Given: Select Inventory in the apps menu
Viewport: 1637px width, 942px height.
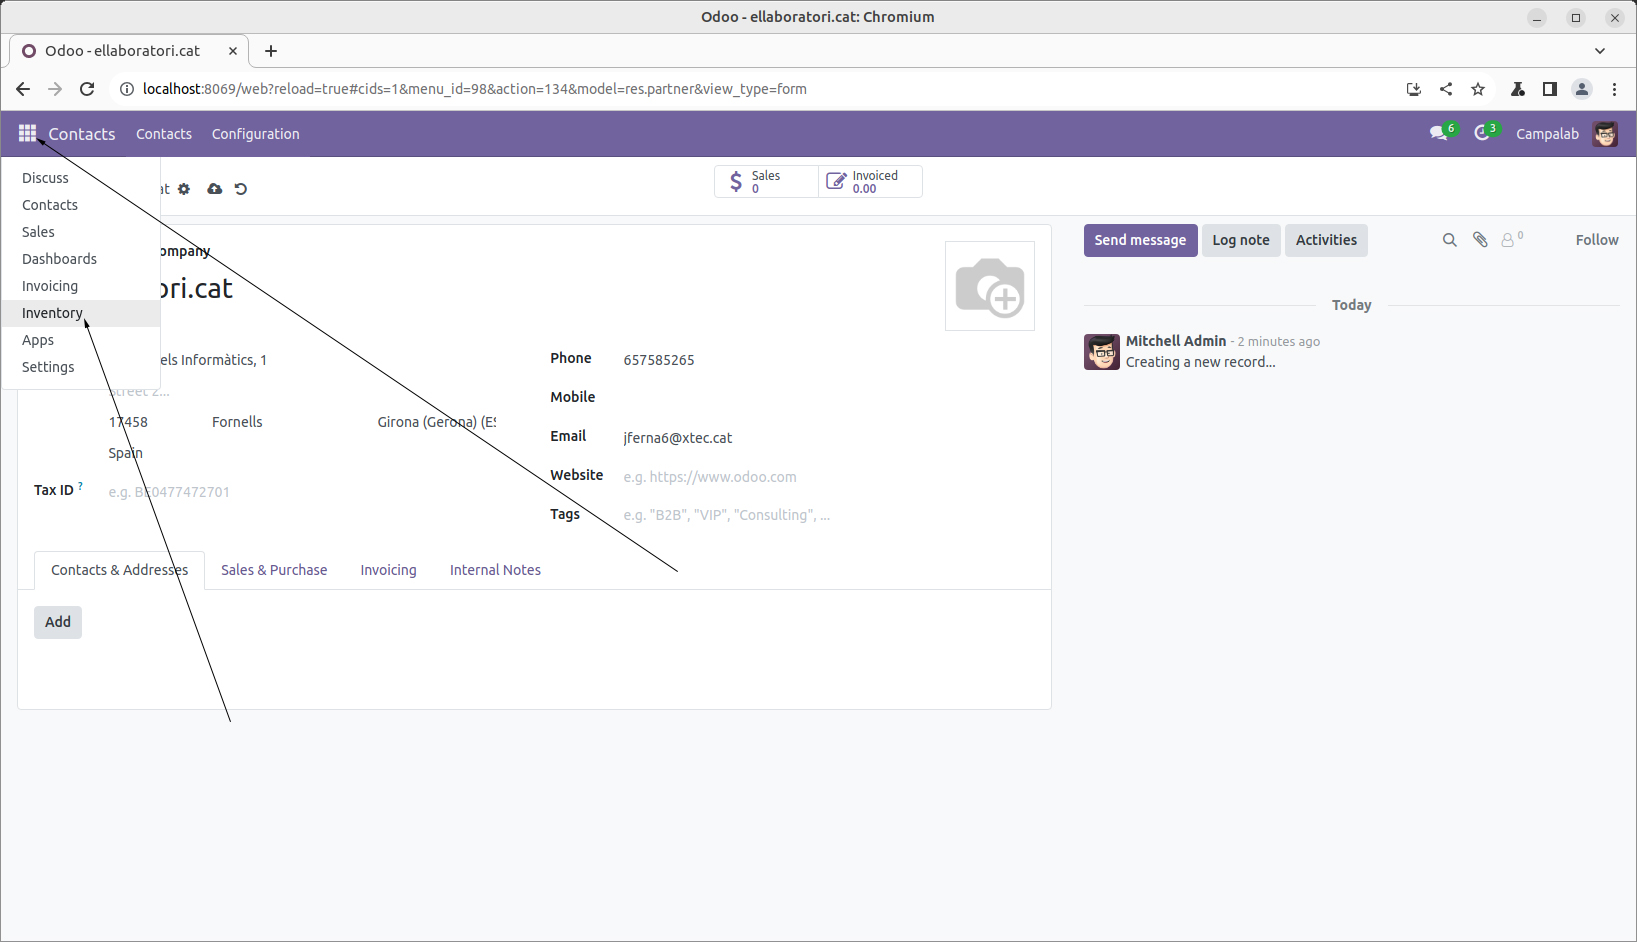Looking at the screenshot, I should click(52, 313).
